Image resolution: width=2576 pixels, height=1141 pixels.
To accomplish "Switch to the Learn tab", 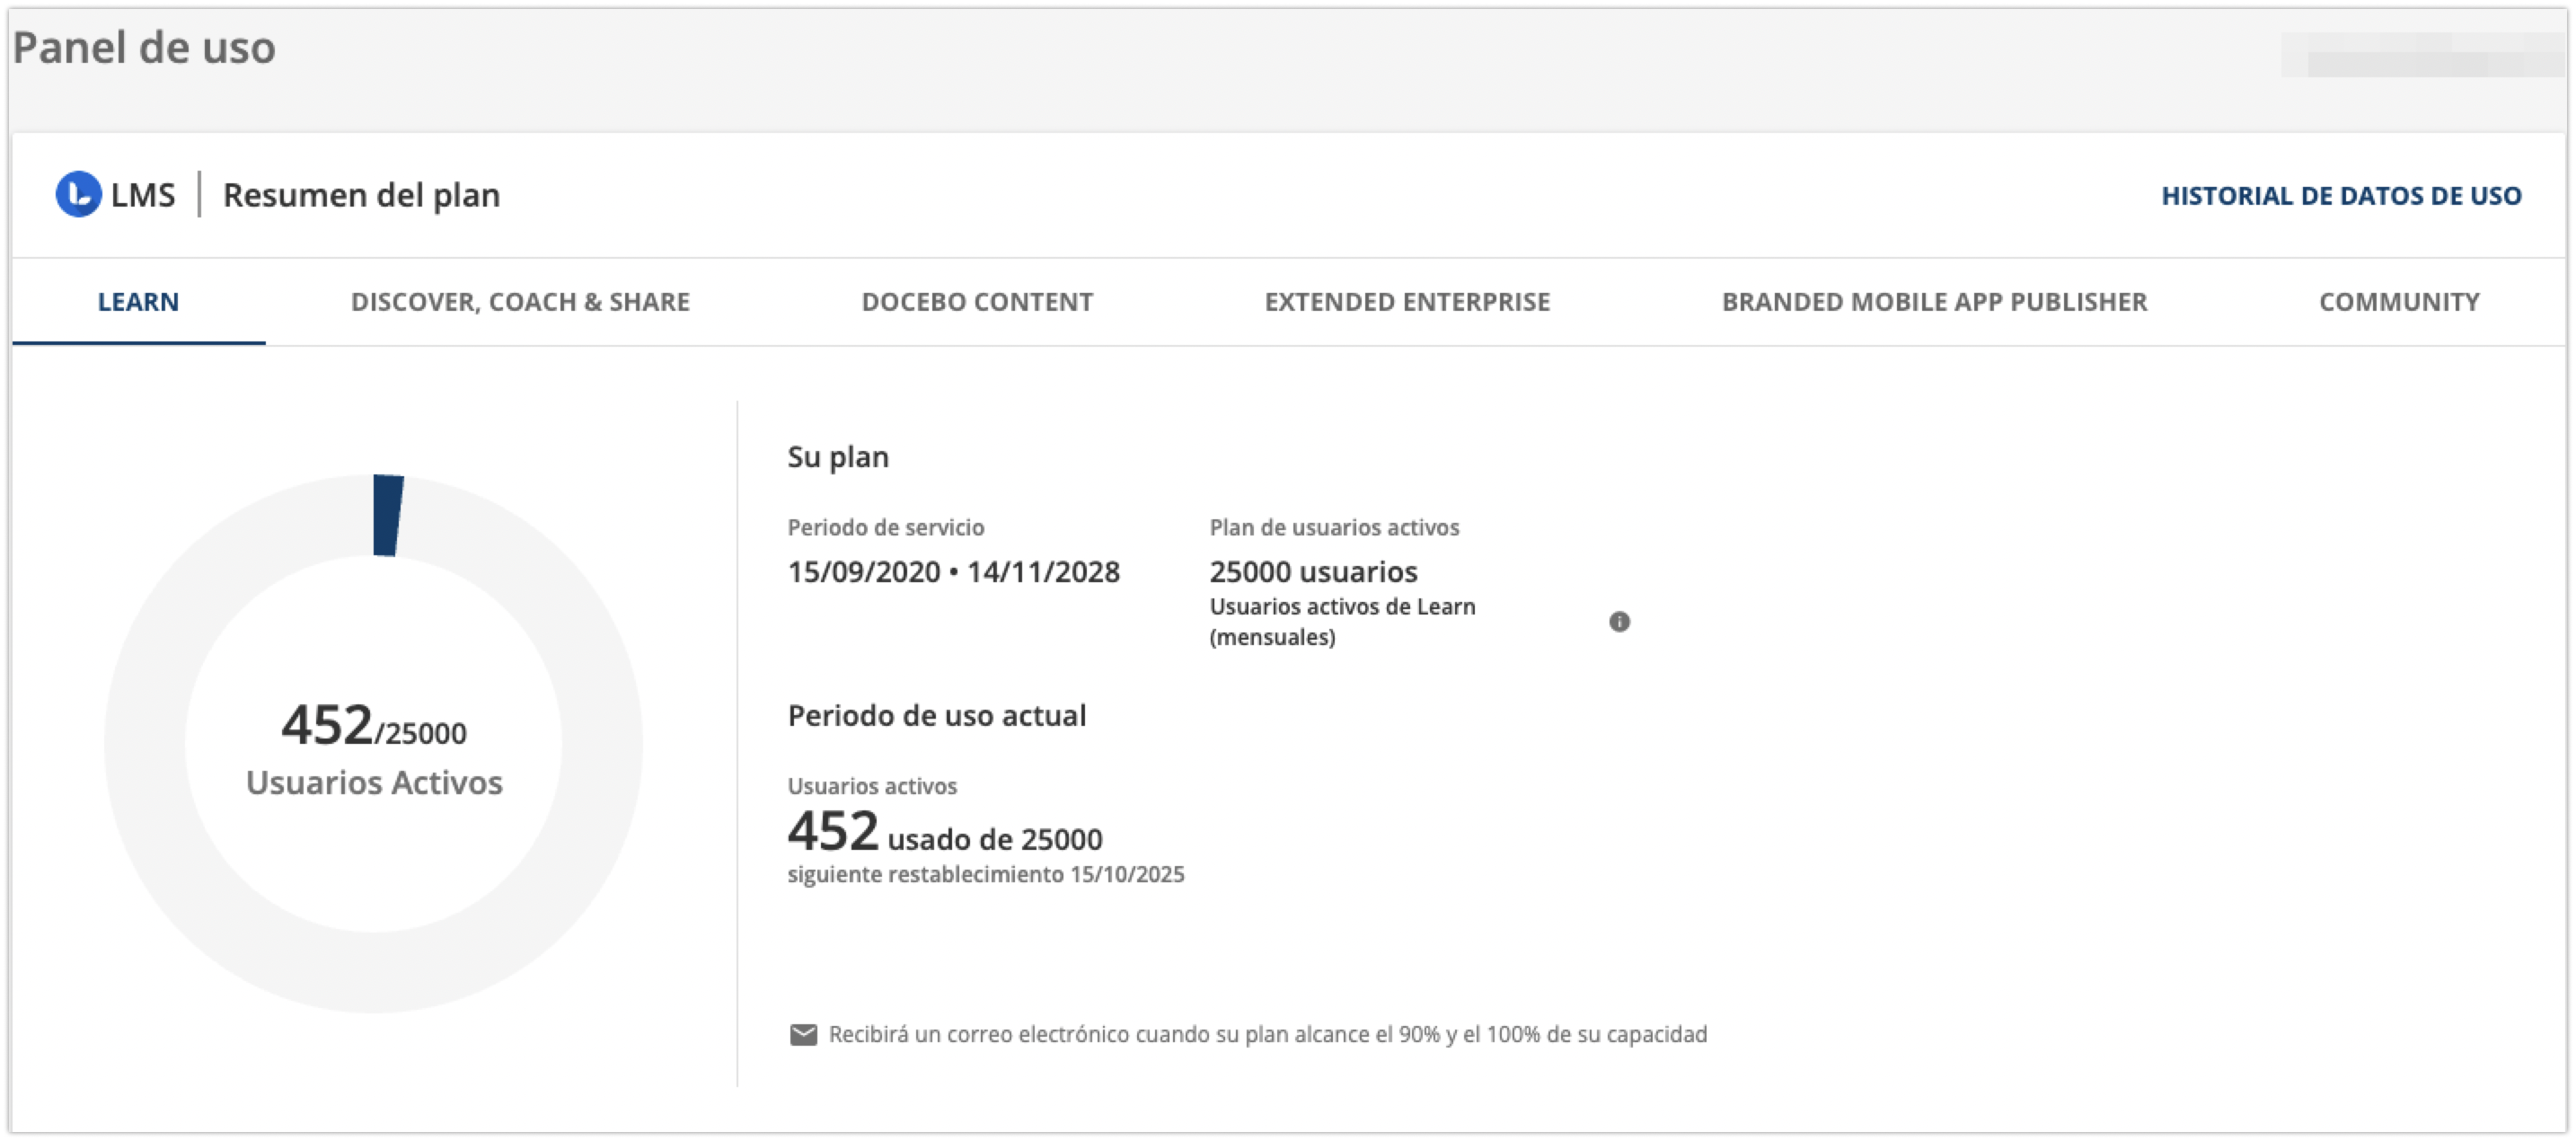I will [138, 302].
